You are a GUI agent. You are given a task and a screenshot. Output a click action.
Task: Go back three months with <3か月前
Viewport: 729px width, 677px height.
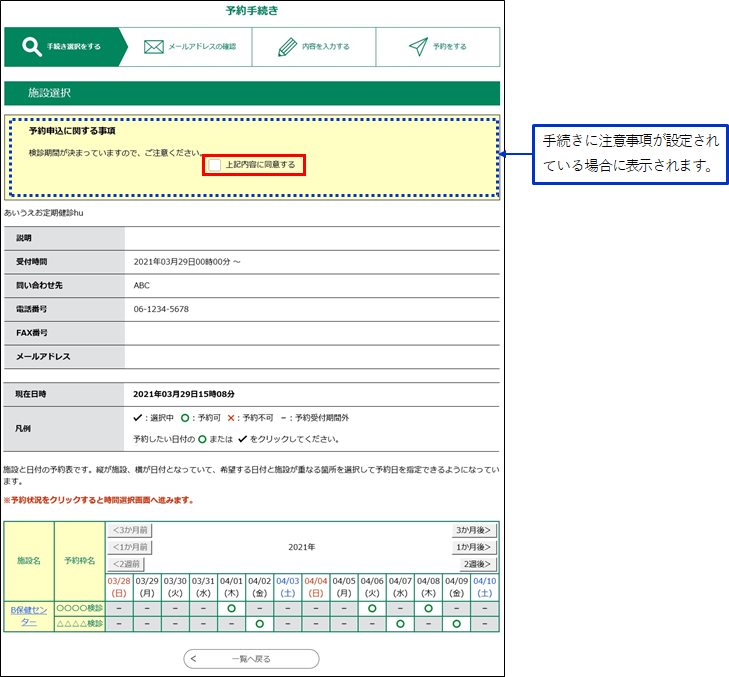pyautogui.click(x=130, y=530)
